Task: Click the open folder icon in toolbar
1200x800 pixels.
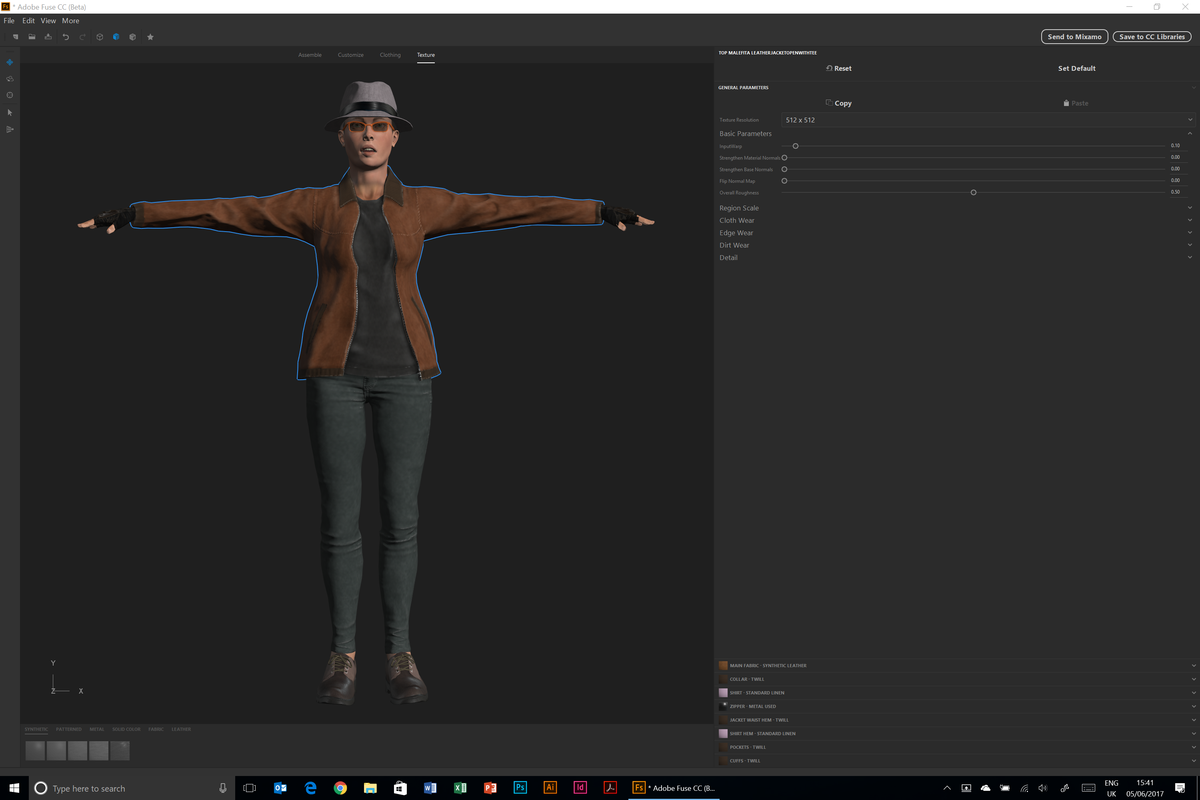Action: pyautogui.click(x=32, y=37)
